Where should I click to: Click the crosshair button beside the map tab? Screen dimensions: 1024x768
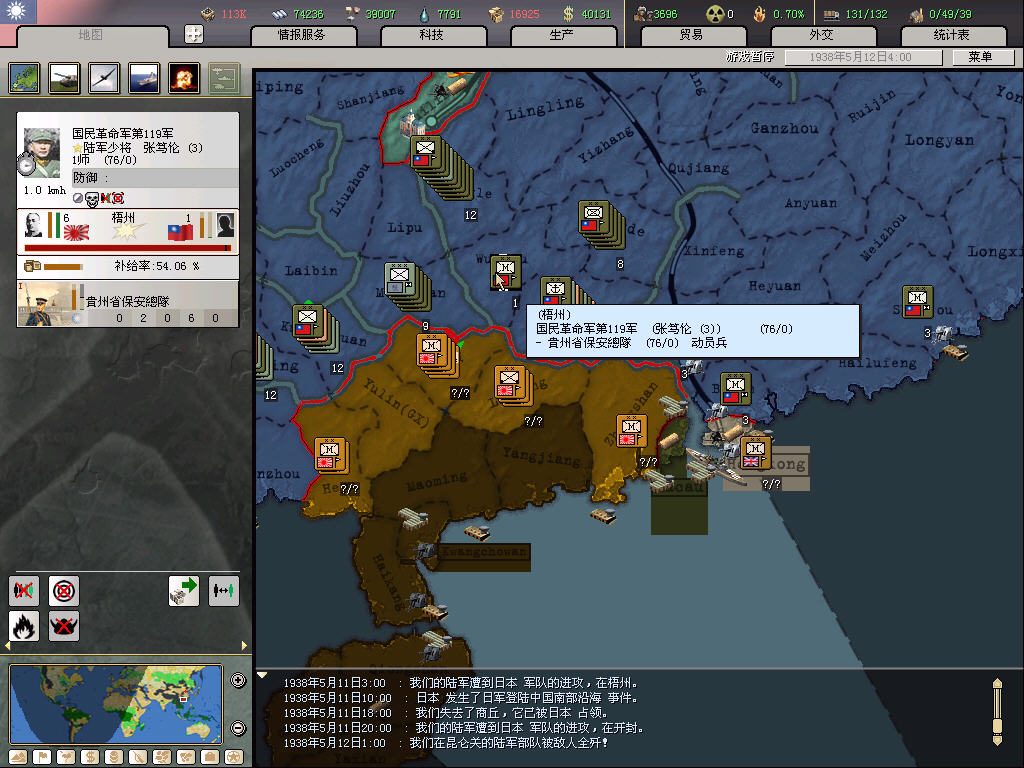pyautogui.click(x=194, y=34)
